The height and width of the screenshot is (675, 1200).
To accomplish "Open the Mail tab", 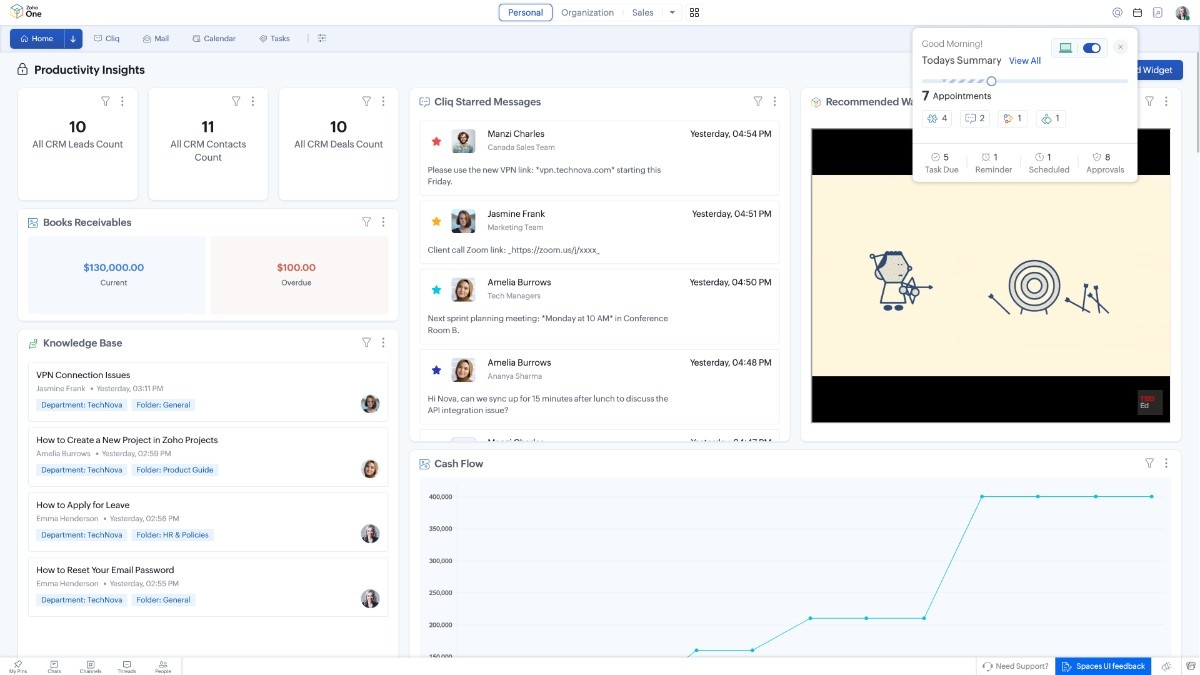I will (155, 39).
